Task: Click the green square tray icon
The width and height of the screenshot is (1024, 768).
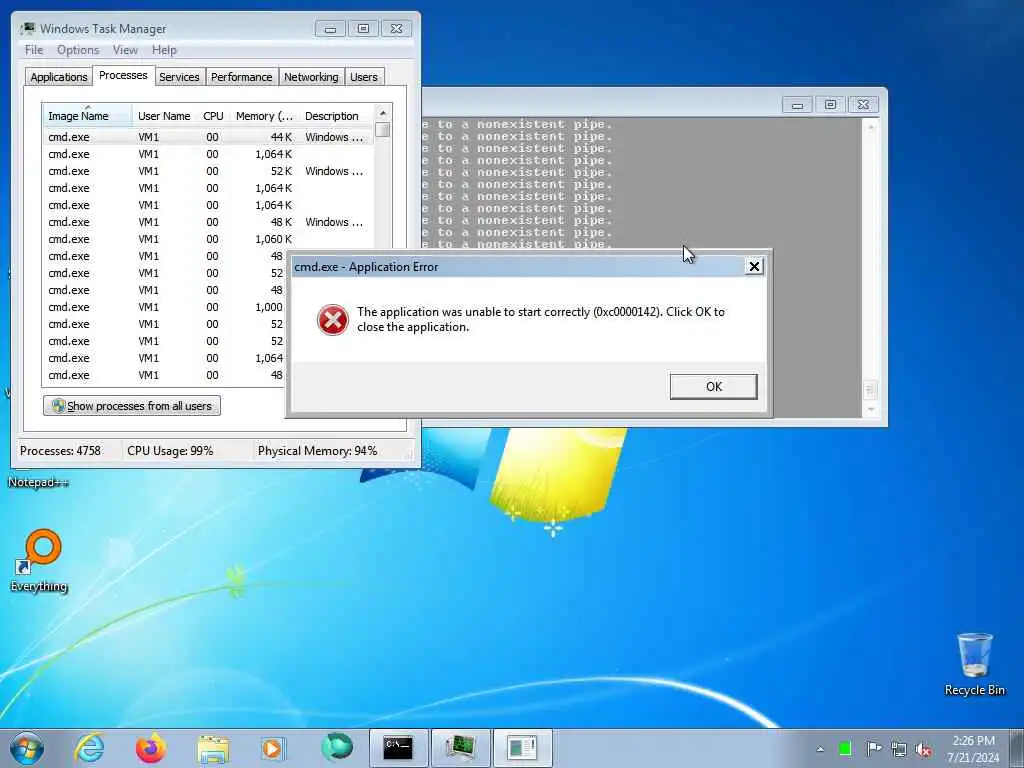Action: [845, 749]
